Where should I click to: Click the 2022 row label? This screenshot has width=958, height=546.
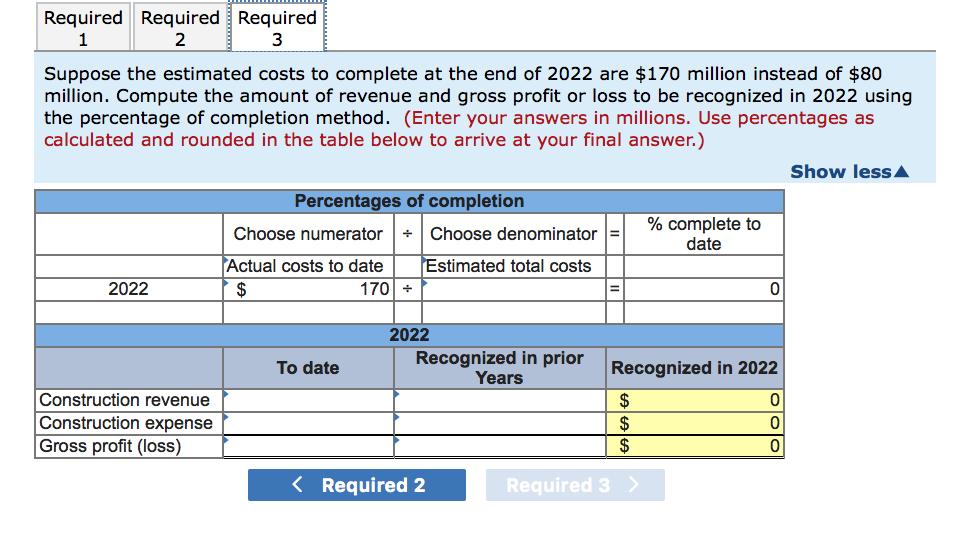point(128,289)
